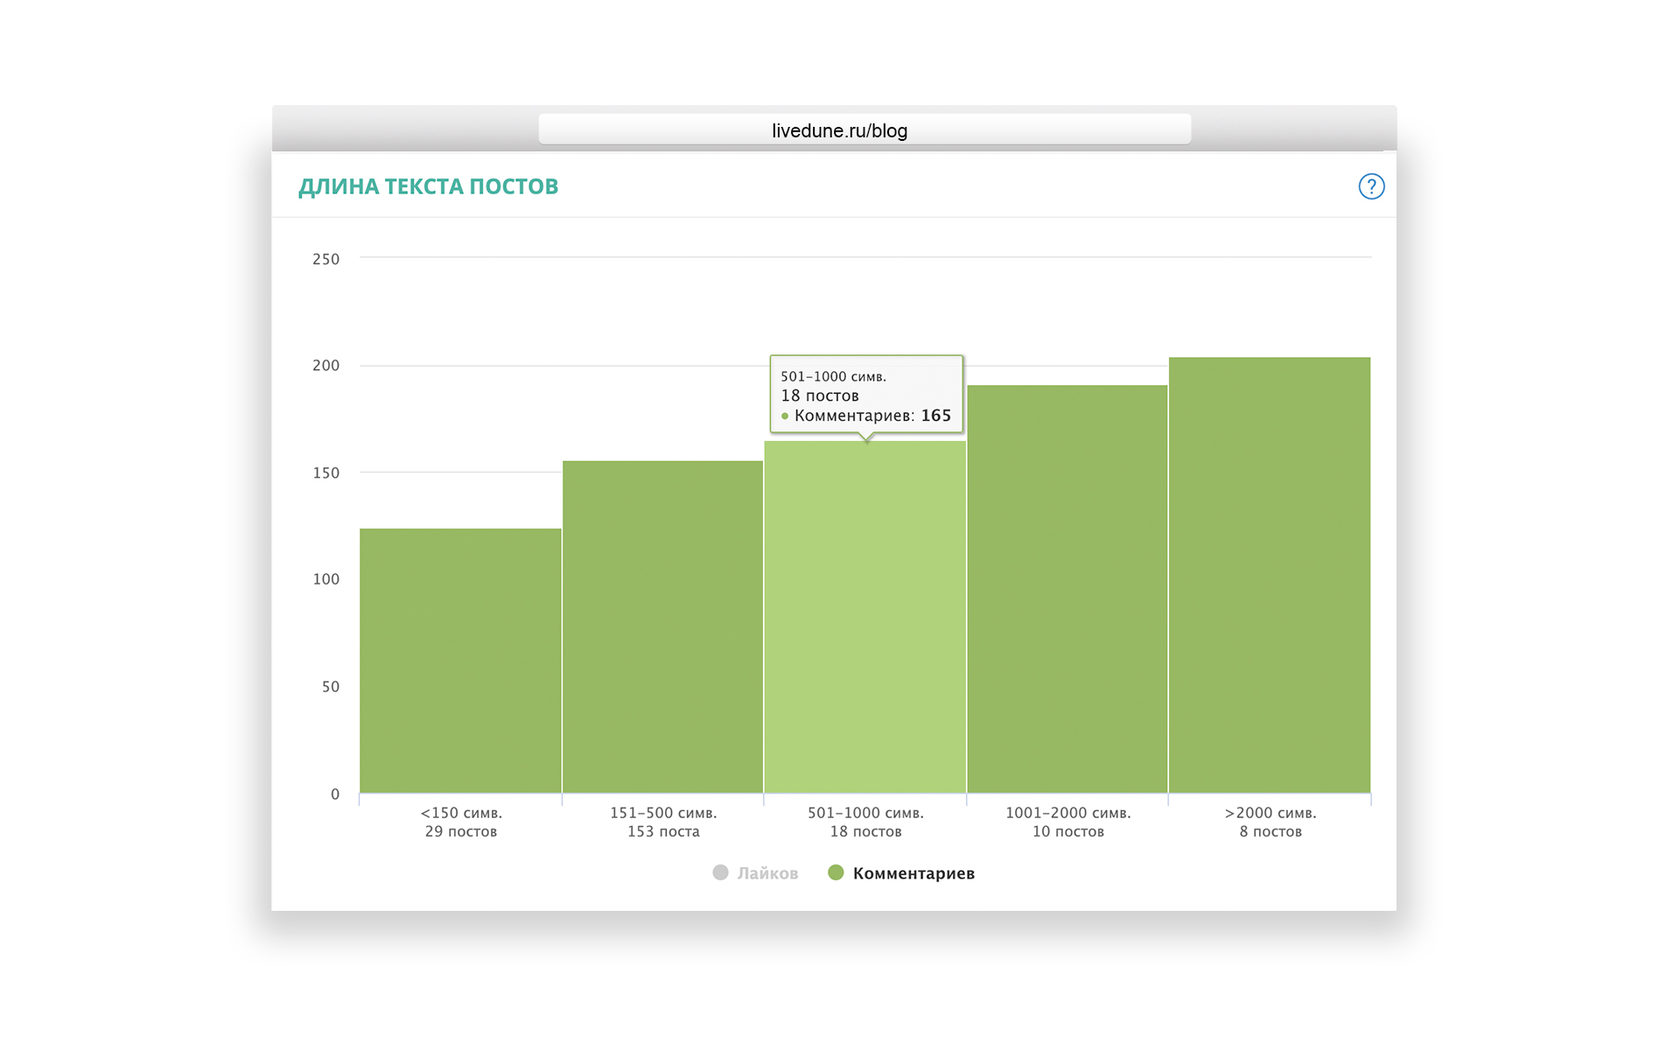Click the y-axis value 150

click(x=326, y=472)
